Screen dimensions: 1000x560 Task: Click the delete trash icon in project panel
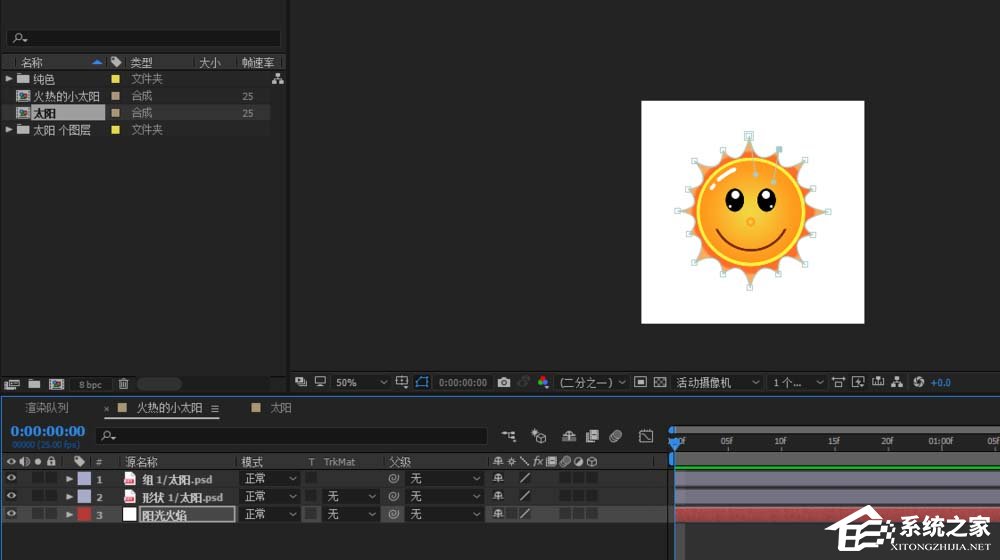click(123, 384)
